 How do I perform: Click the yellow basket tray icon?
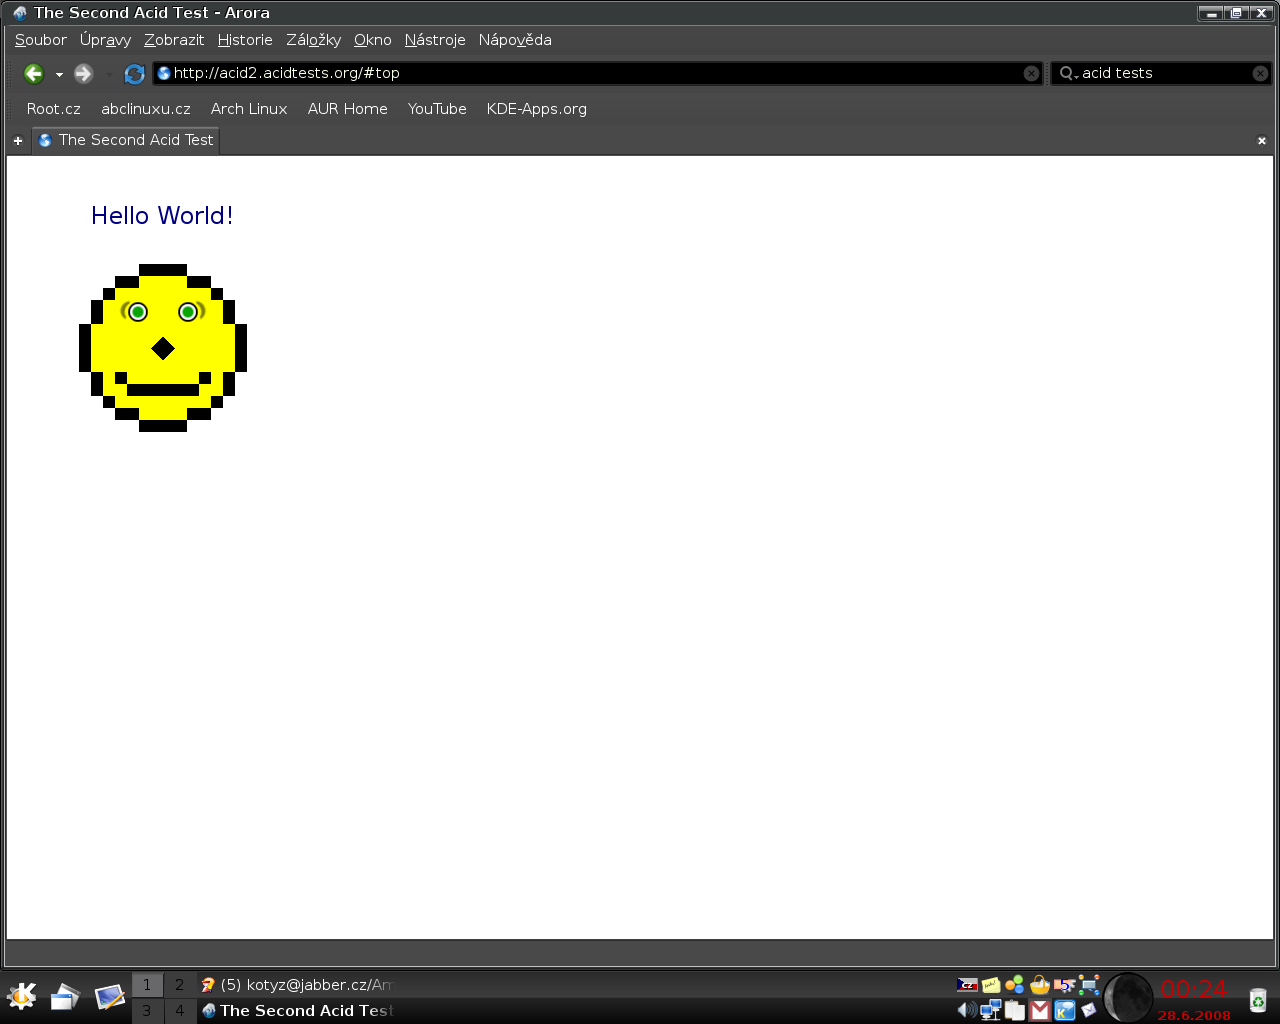click(x=1040, y=985)
